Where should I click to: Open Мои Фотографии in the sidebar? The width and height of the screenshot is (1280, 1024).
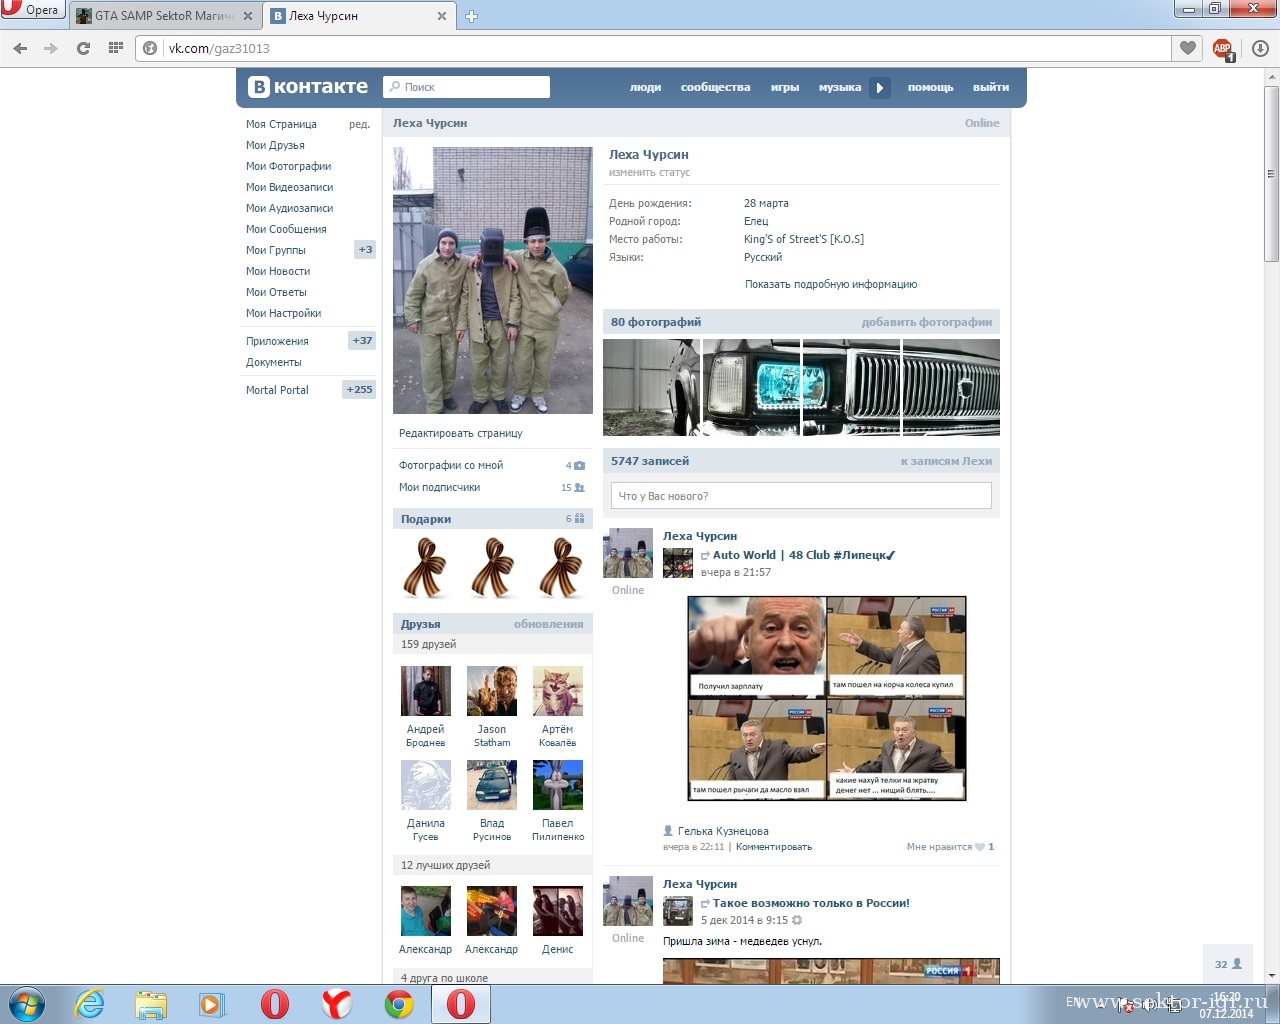pos(288,166)
